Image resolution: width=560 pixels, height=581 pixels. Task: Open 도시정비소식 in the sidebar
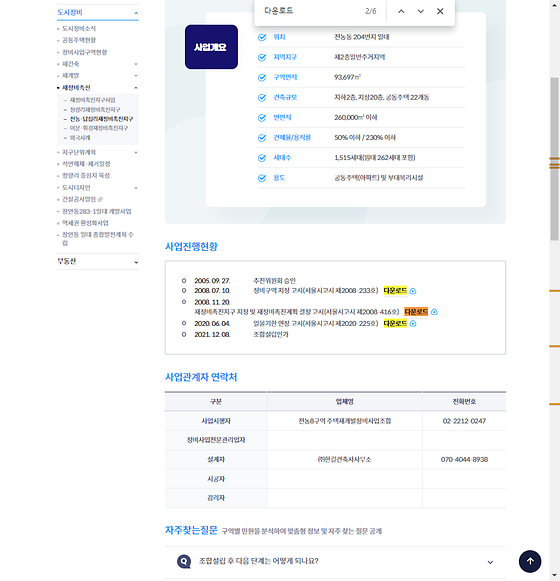pyautogui.click(x=79, y=29)
